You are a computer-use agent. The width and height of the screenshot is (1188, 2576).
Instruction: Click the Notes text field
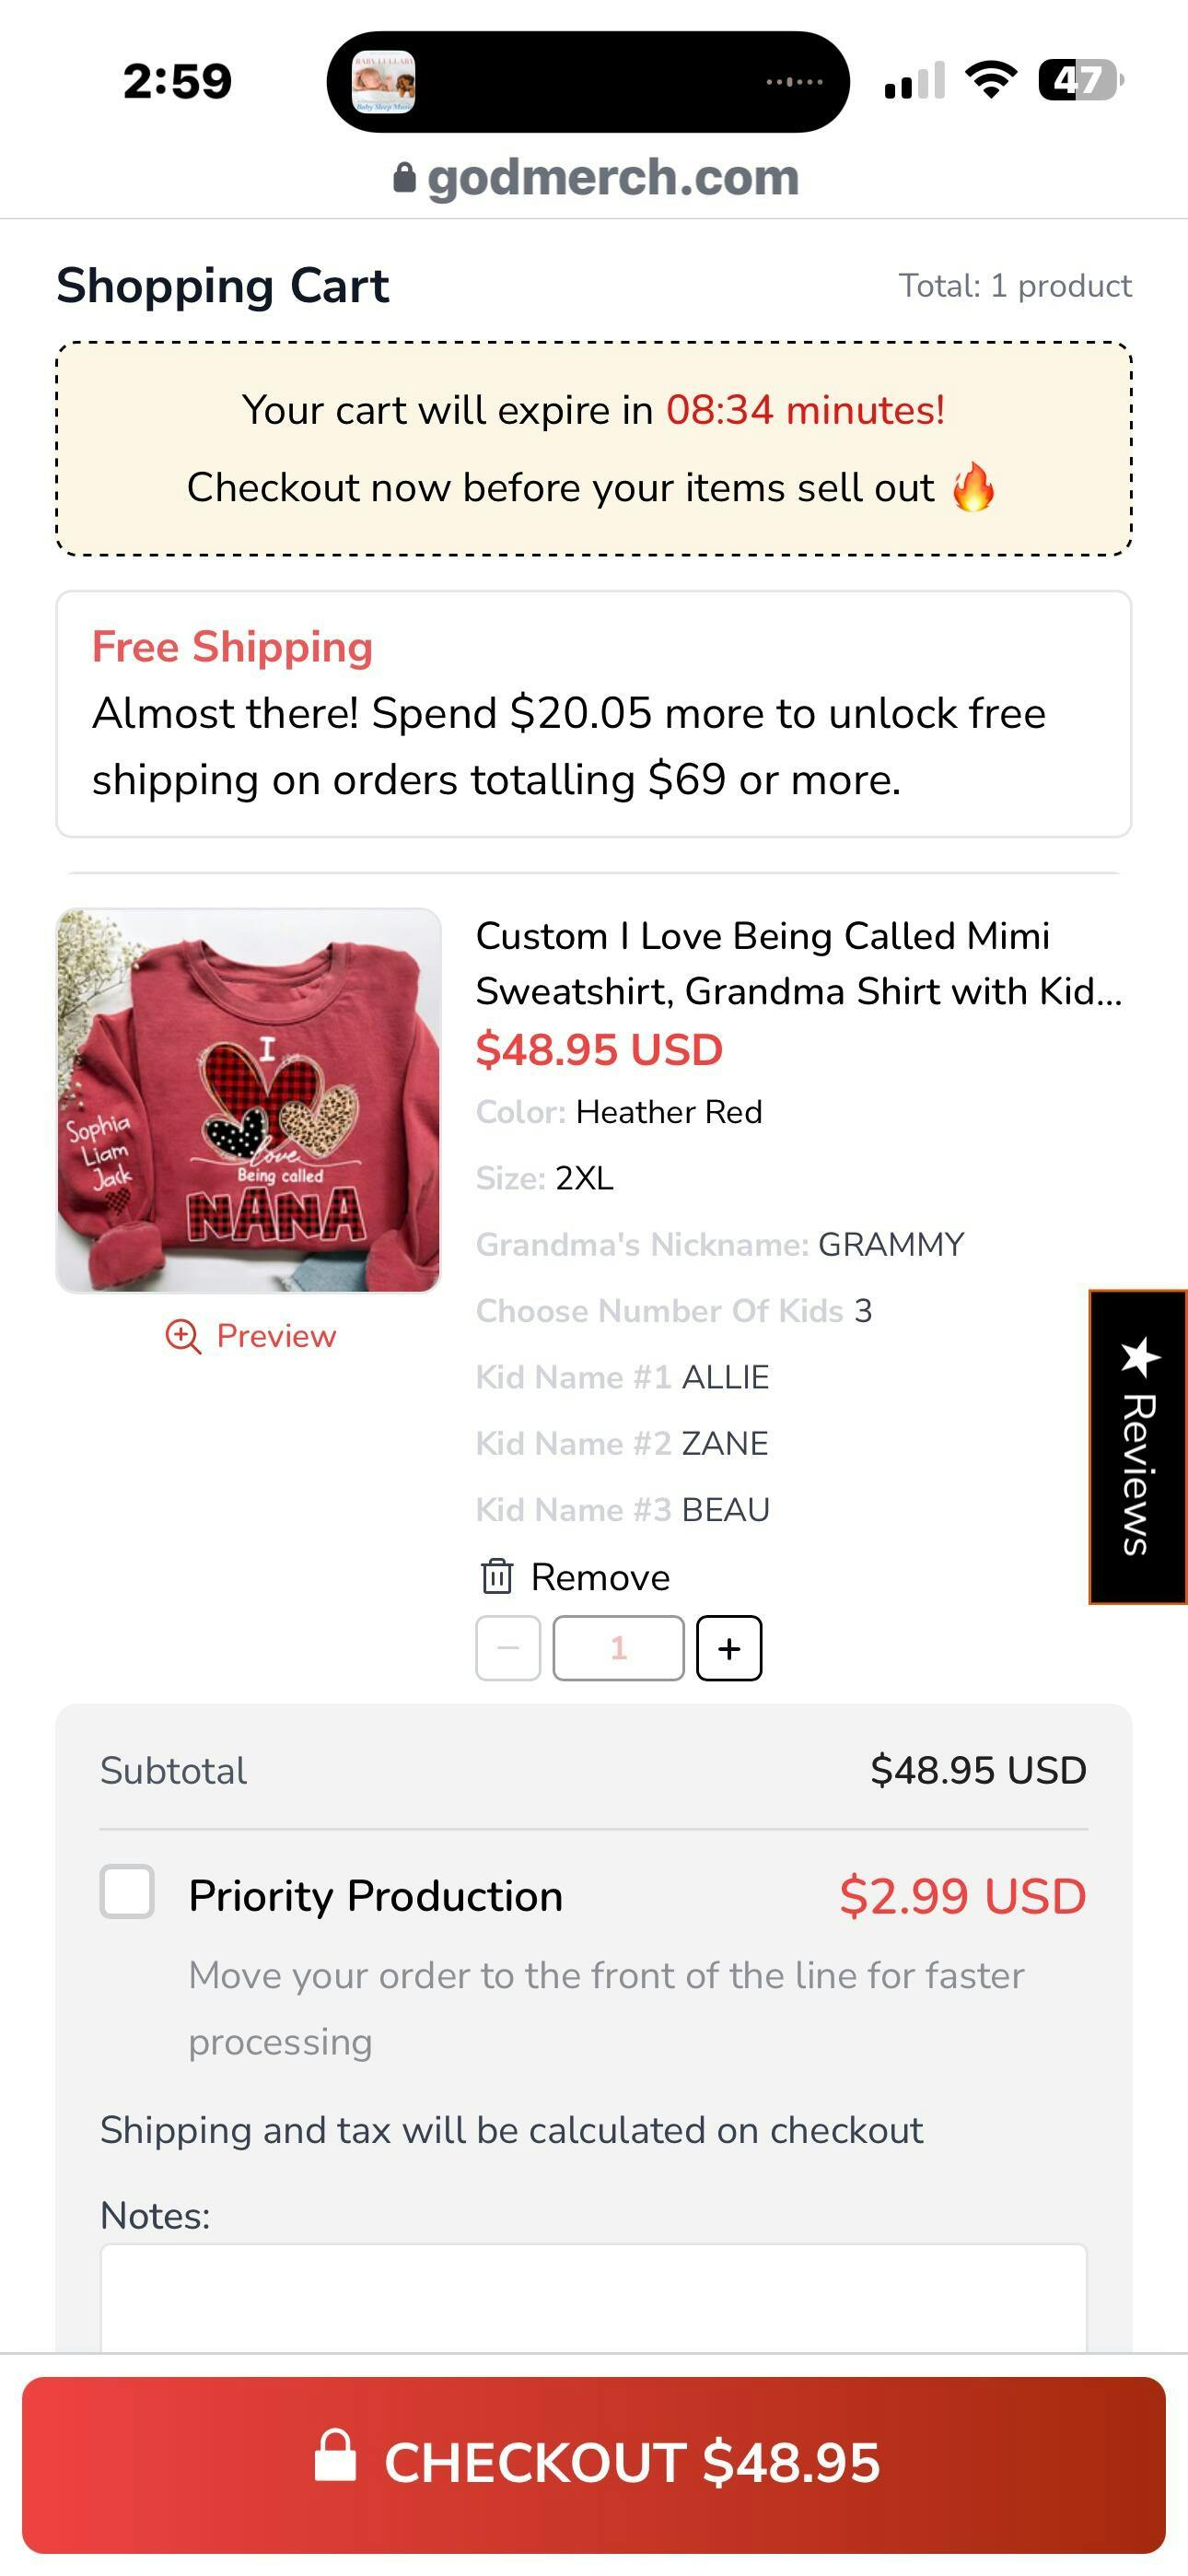[593, 2298]
